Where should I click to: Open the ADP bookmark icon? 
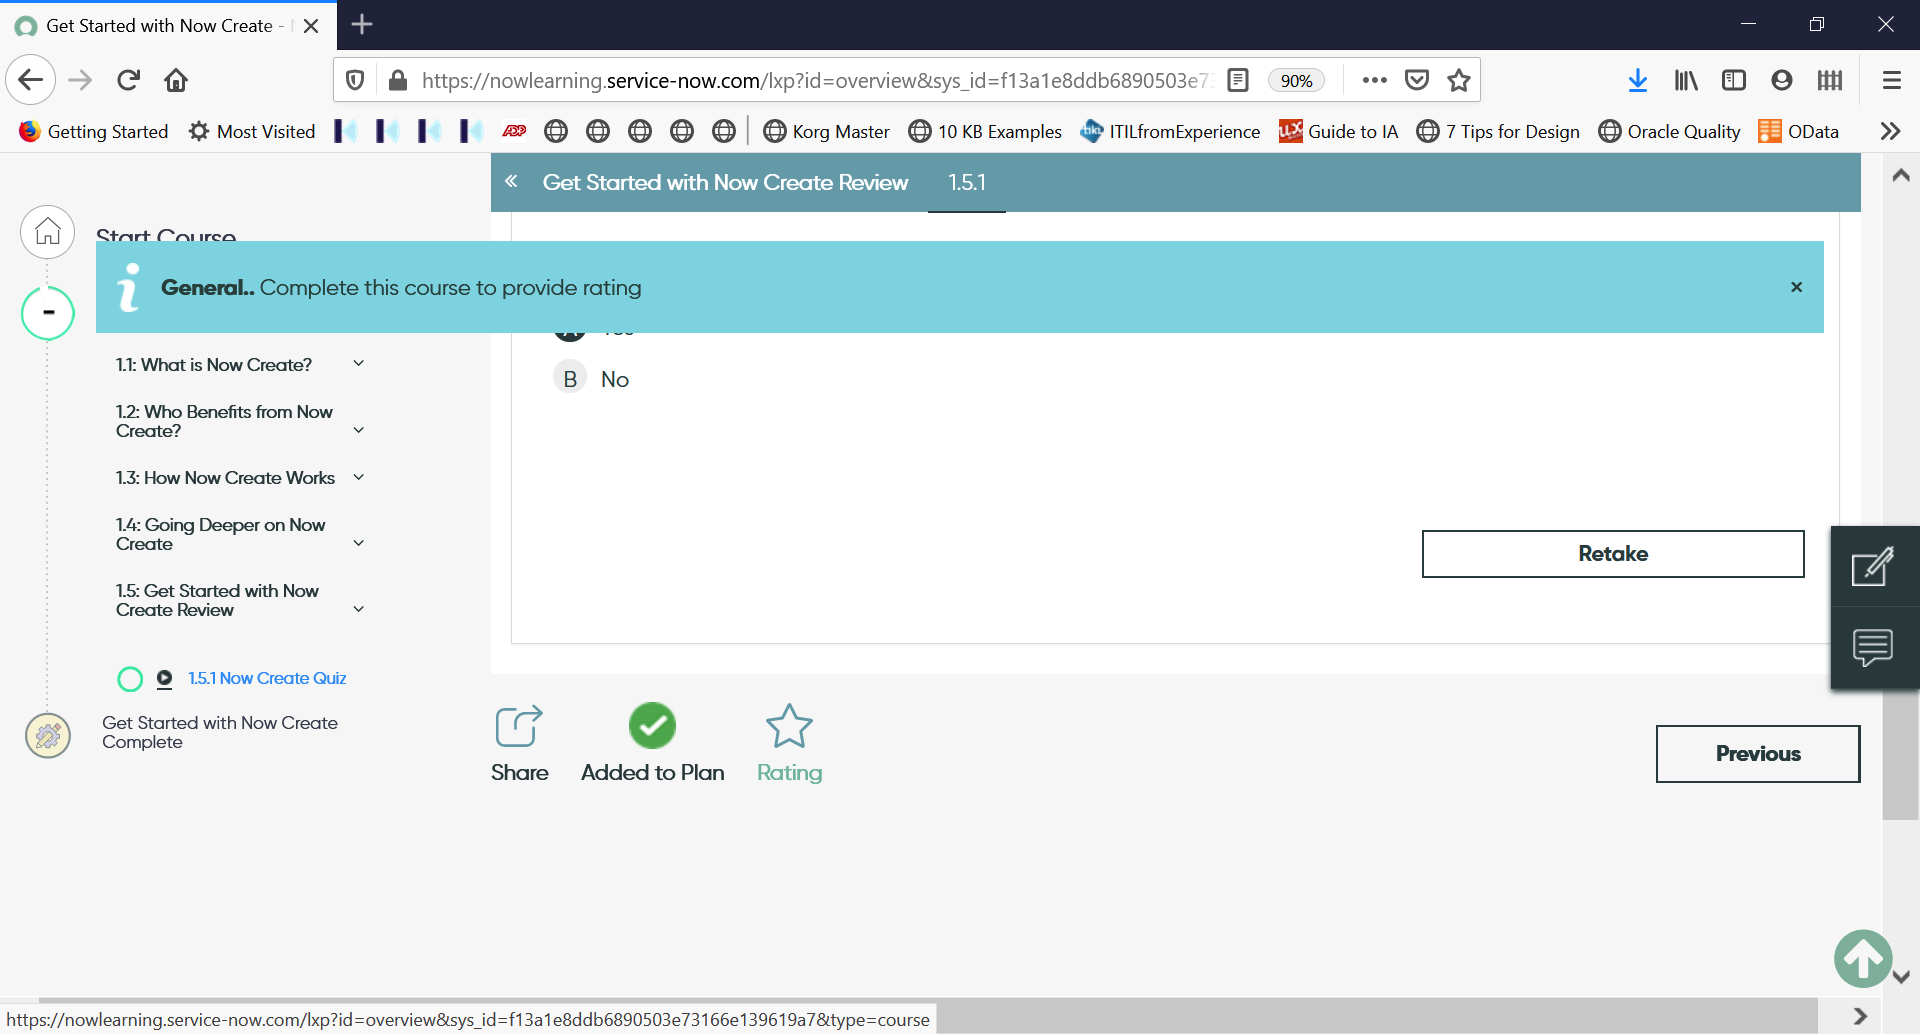(514, 131)
